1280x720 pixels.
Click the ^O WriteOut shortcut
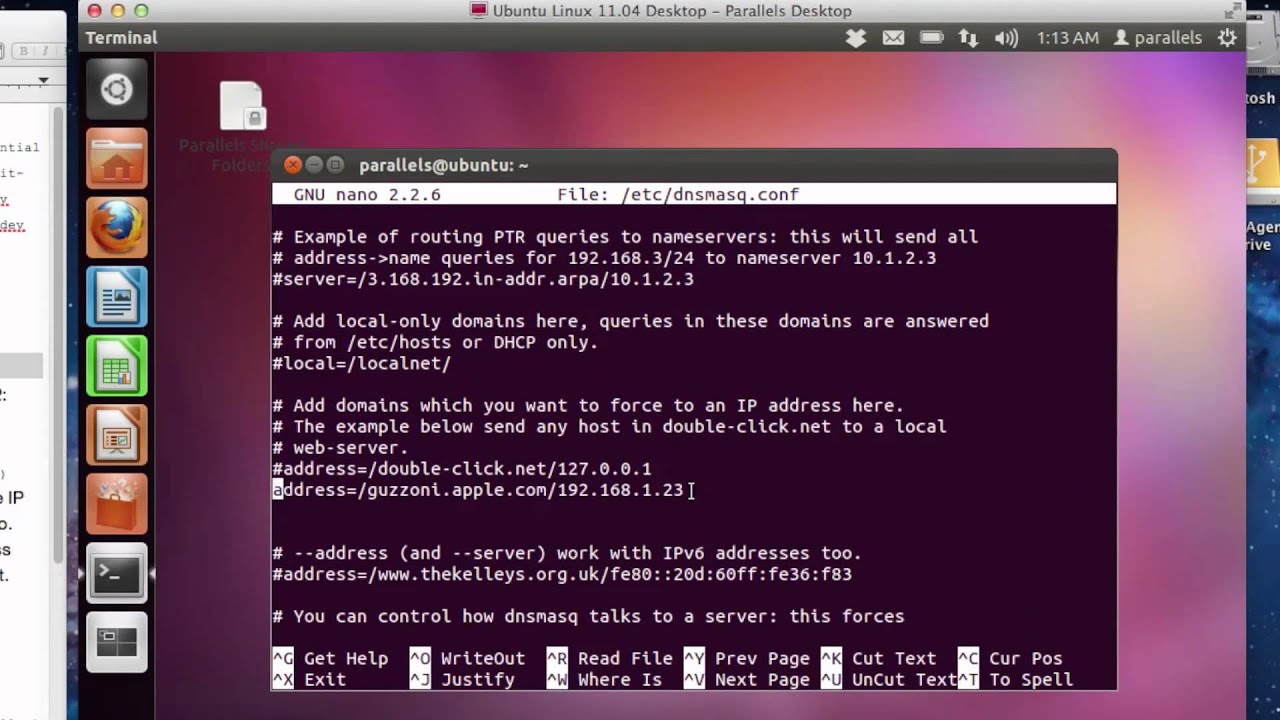(x=467, y=658)
